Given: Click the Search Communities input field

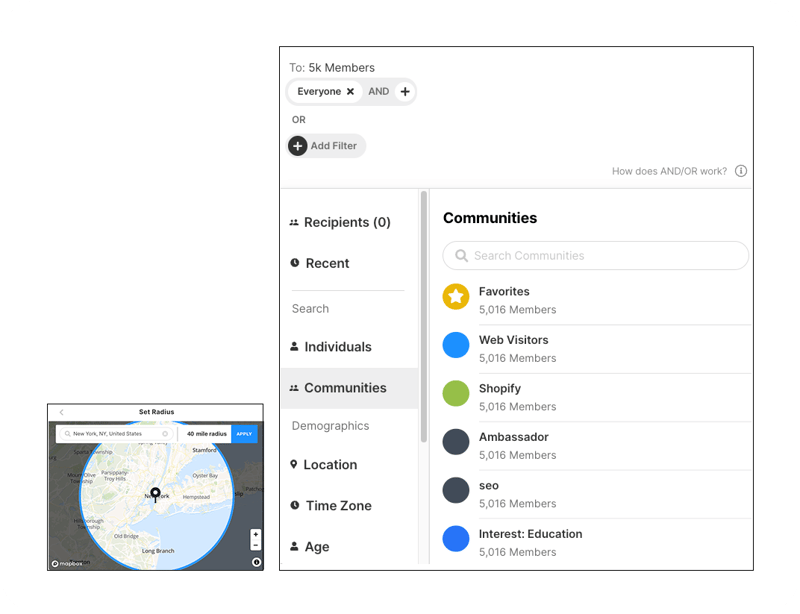Looking at the screenshot, I should (x=596, y=256).
